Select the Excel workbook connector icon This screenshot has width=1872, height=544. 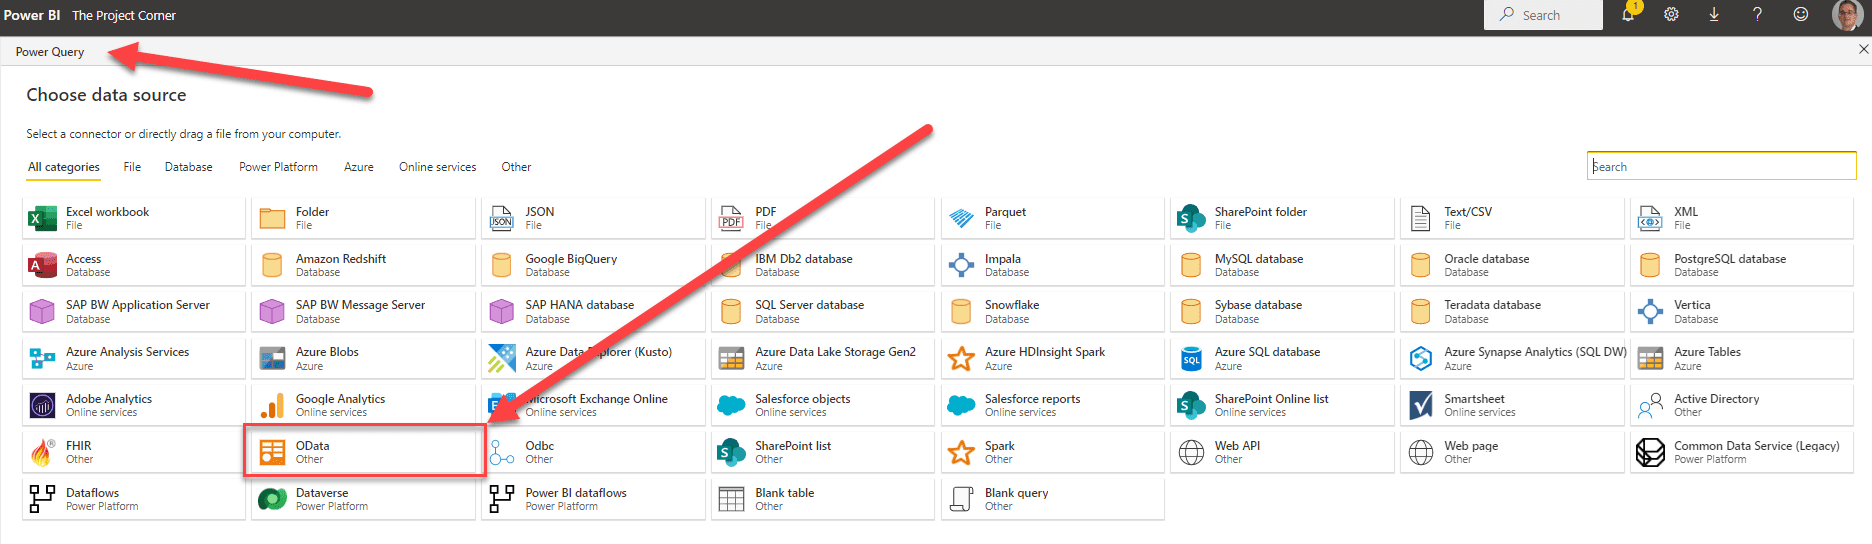tap(42, 218)
